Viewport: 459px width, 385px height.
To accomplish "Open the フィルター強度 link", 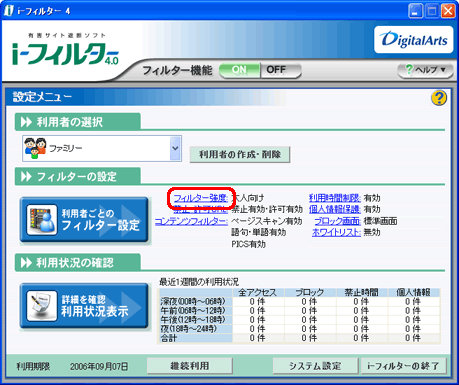I will [x=201, y=198].
